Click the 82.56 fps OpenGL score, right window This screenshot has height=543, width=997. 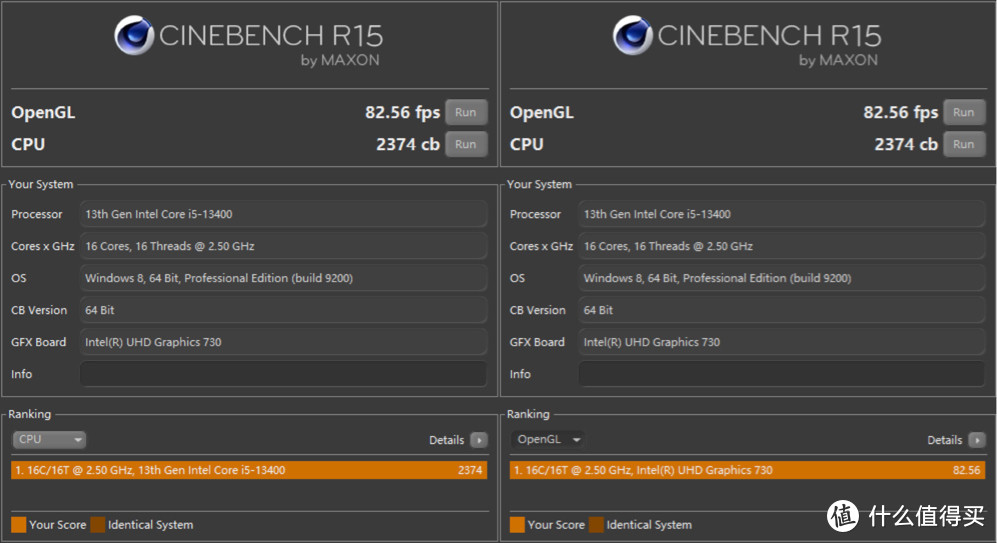pos(900,113)
